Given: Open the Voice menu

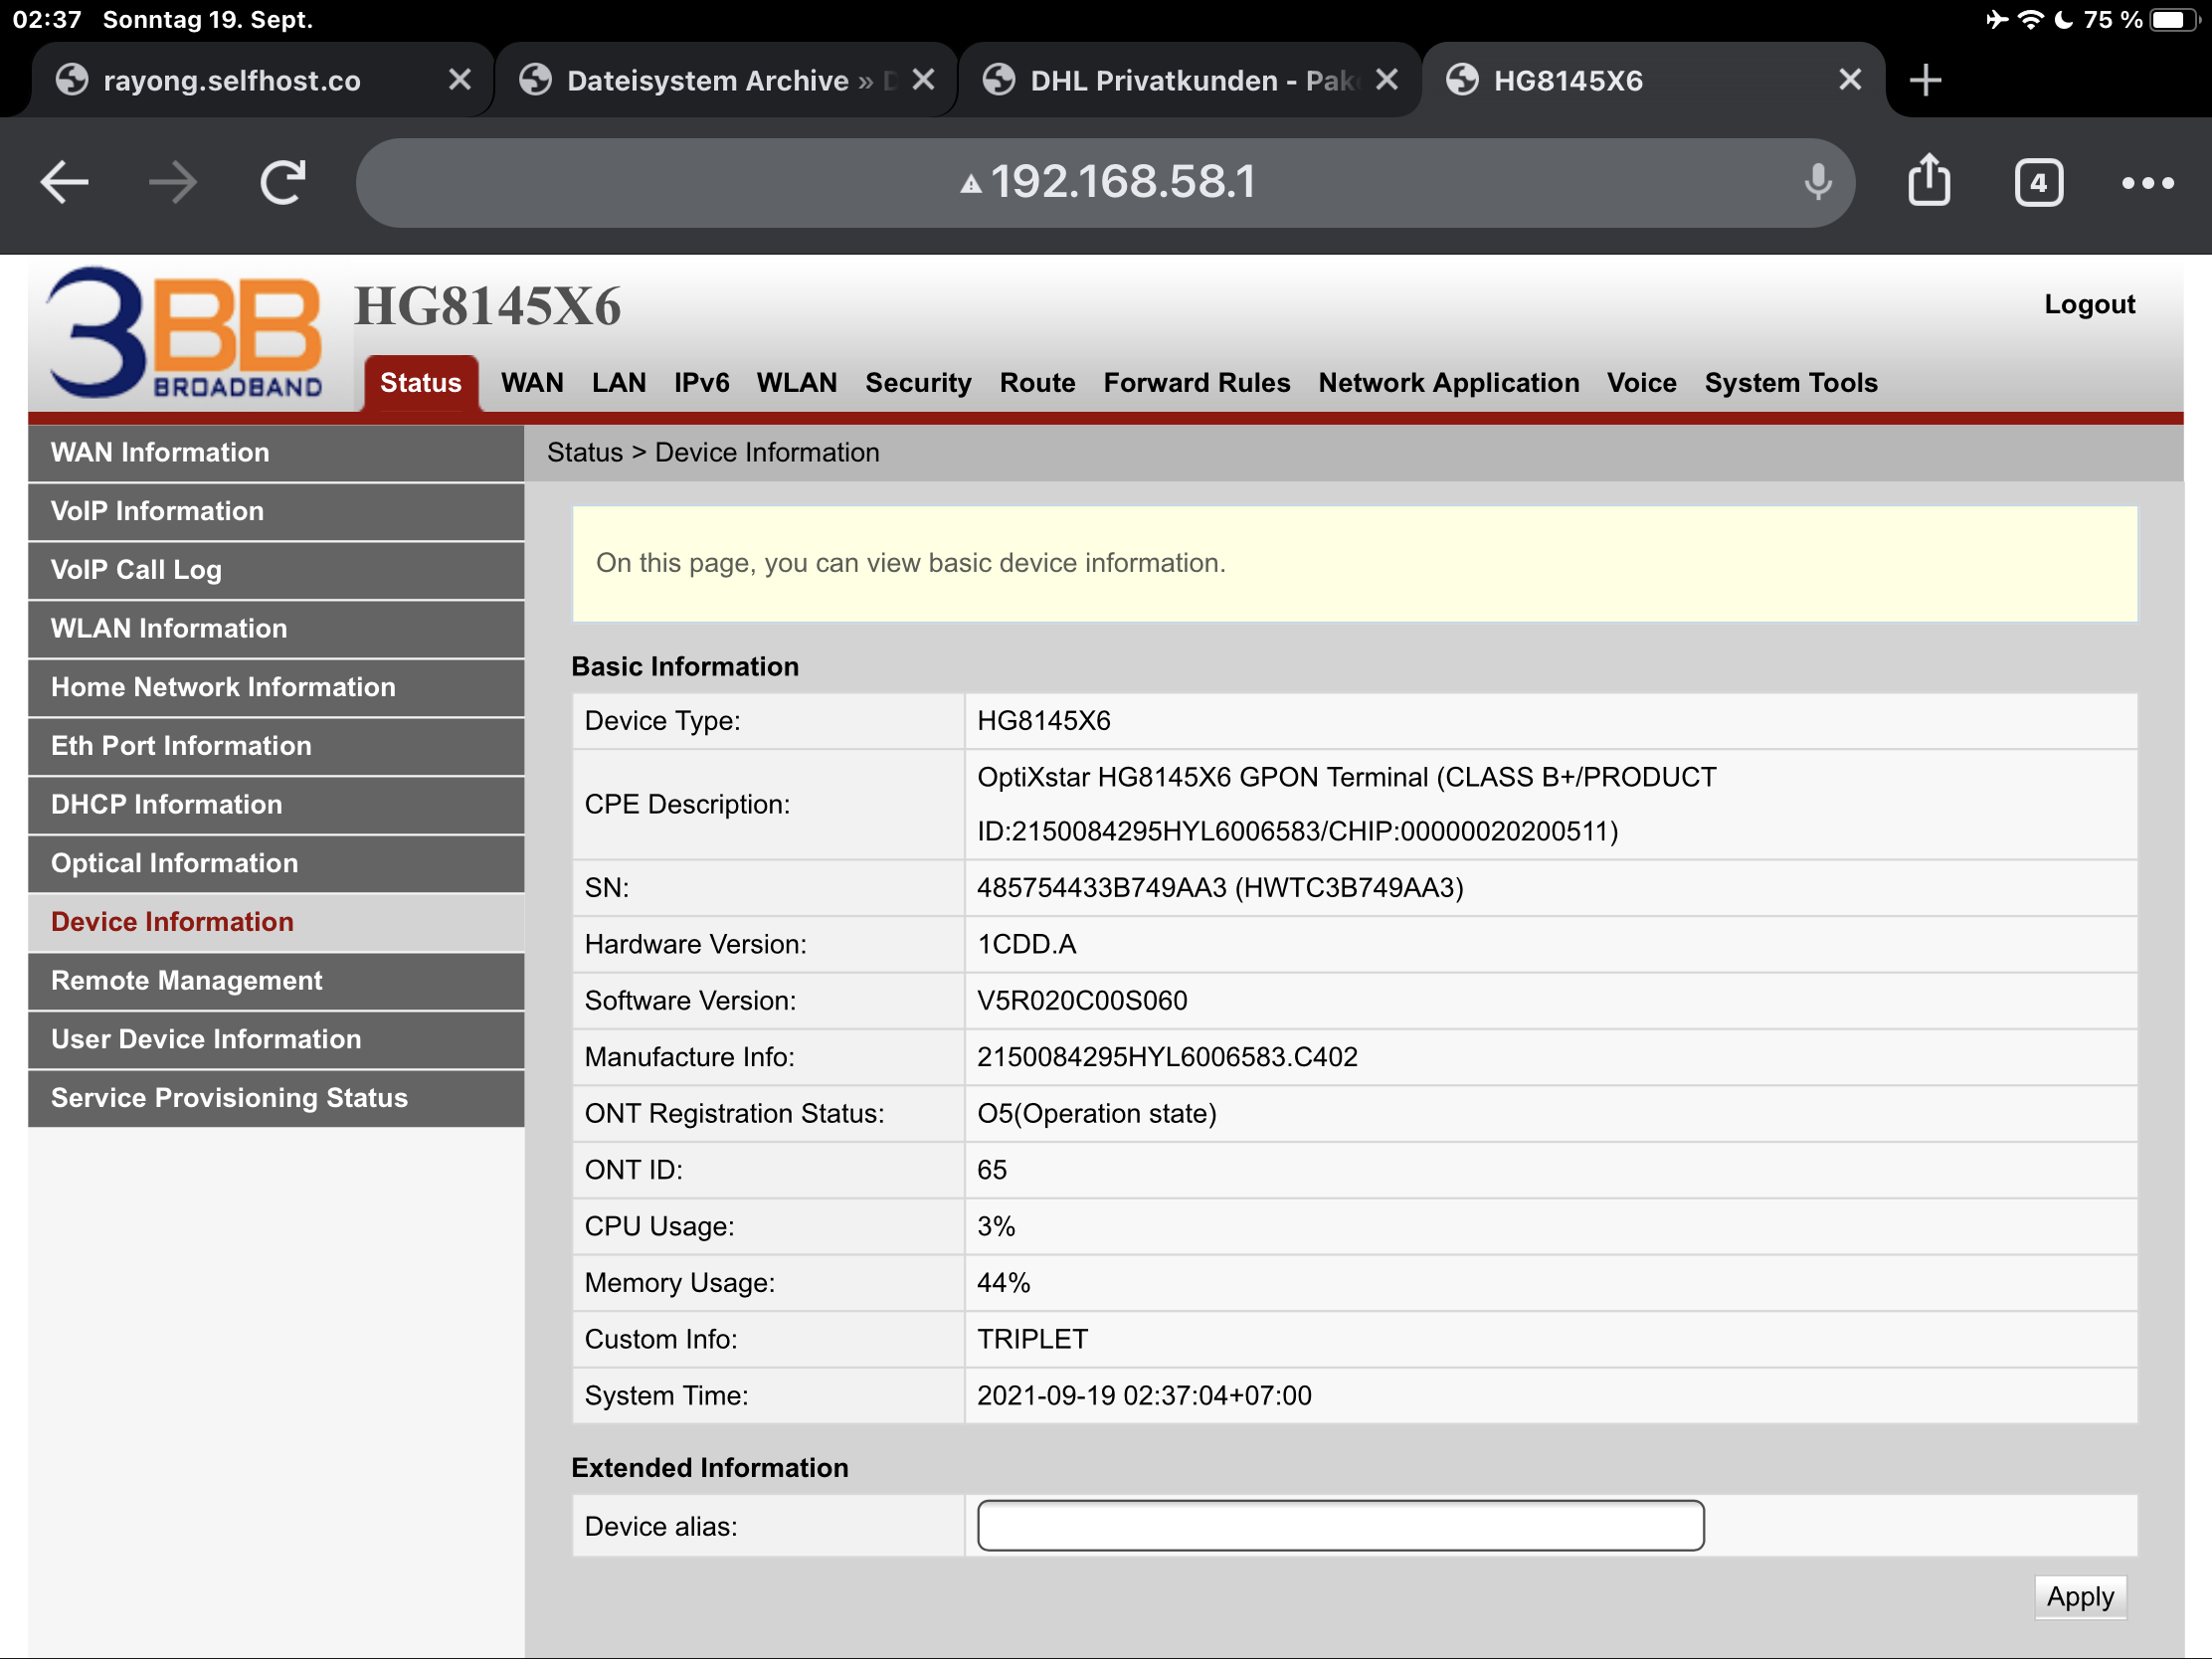Looking at the screenshot, I should [x=1641, y=383].
